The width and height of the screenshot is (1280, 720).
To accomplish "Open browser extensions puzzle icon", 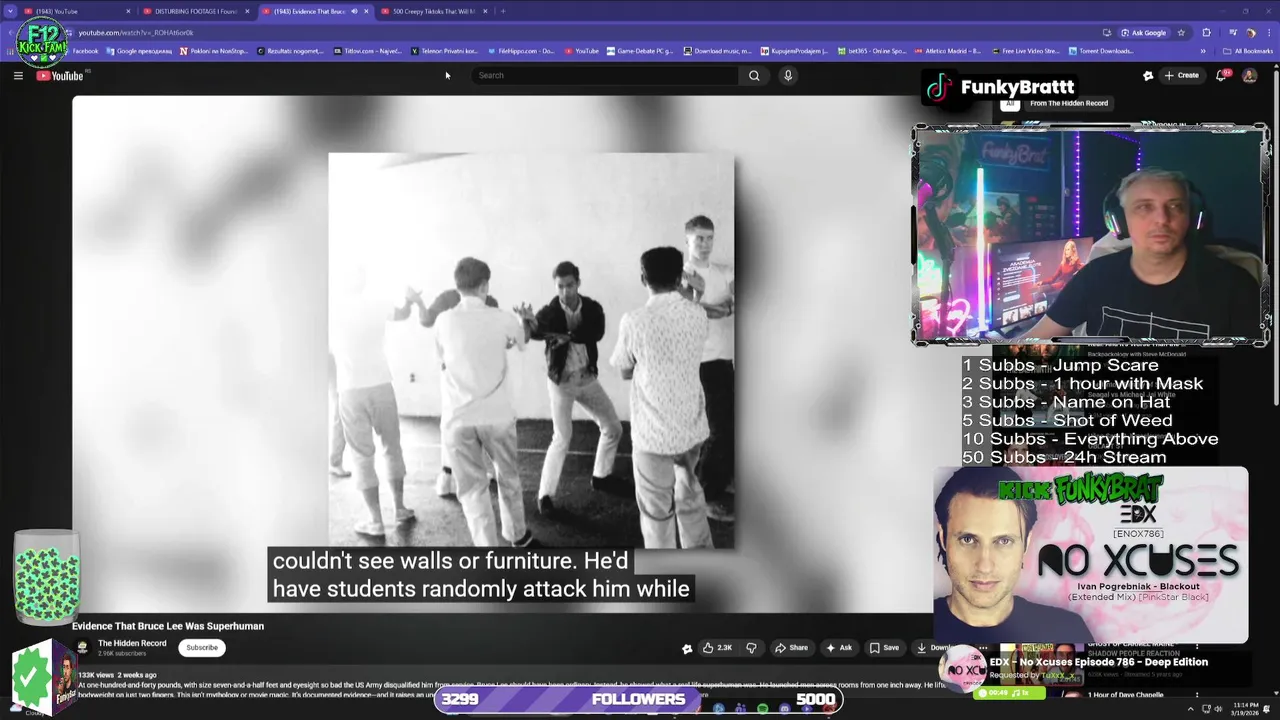I will coord(1206,32).
